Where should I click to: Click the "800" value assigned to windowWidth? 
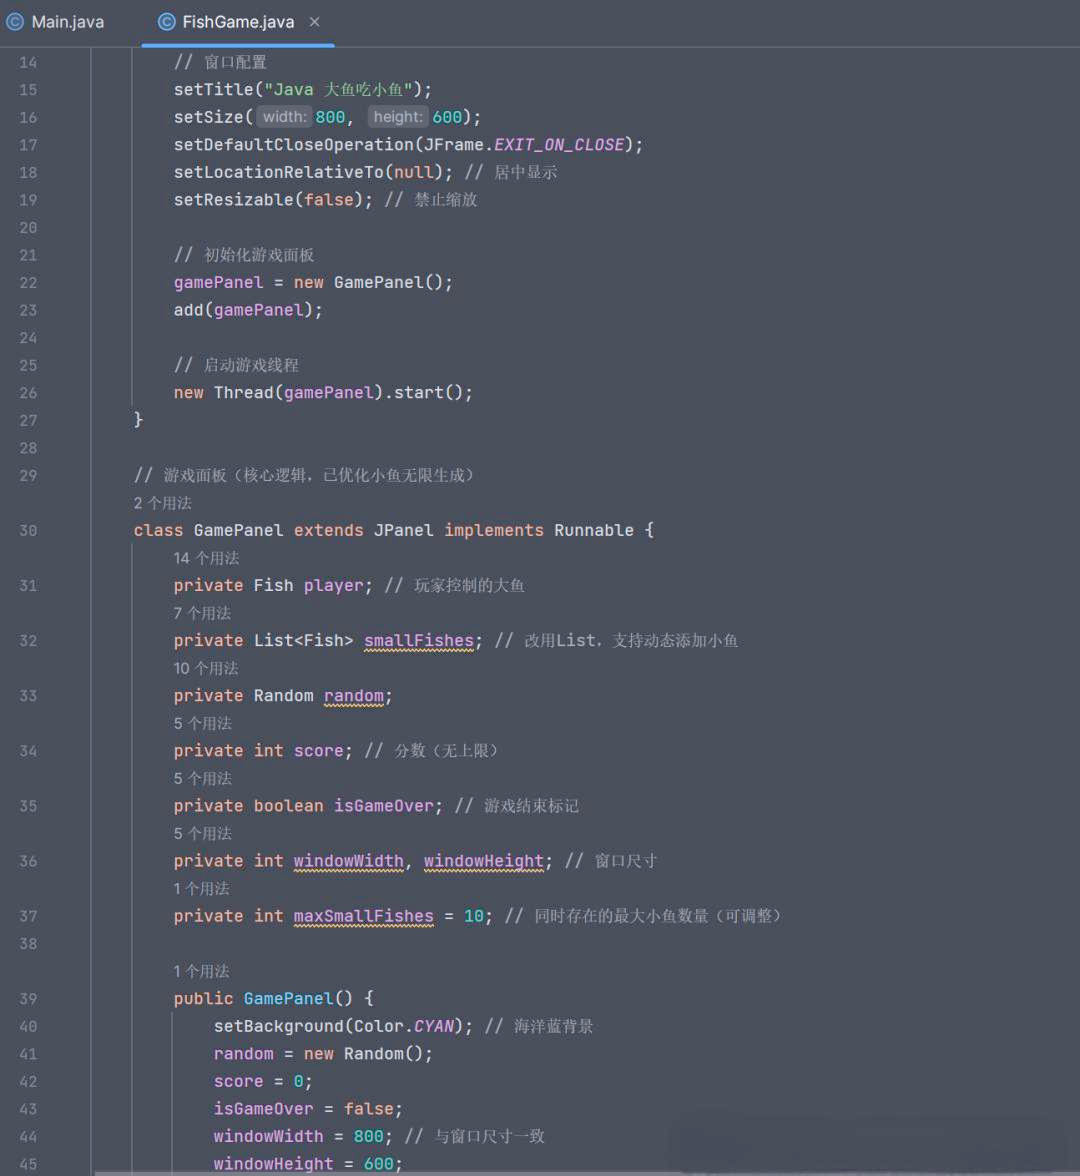point(369,1136)
